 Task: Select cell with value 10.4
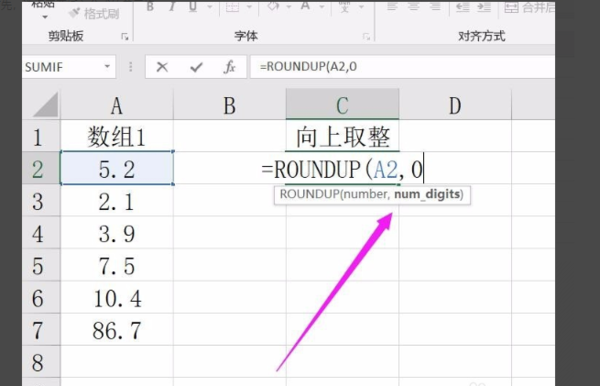[x=117, y=298]
